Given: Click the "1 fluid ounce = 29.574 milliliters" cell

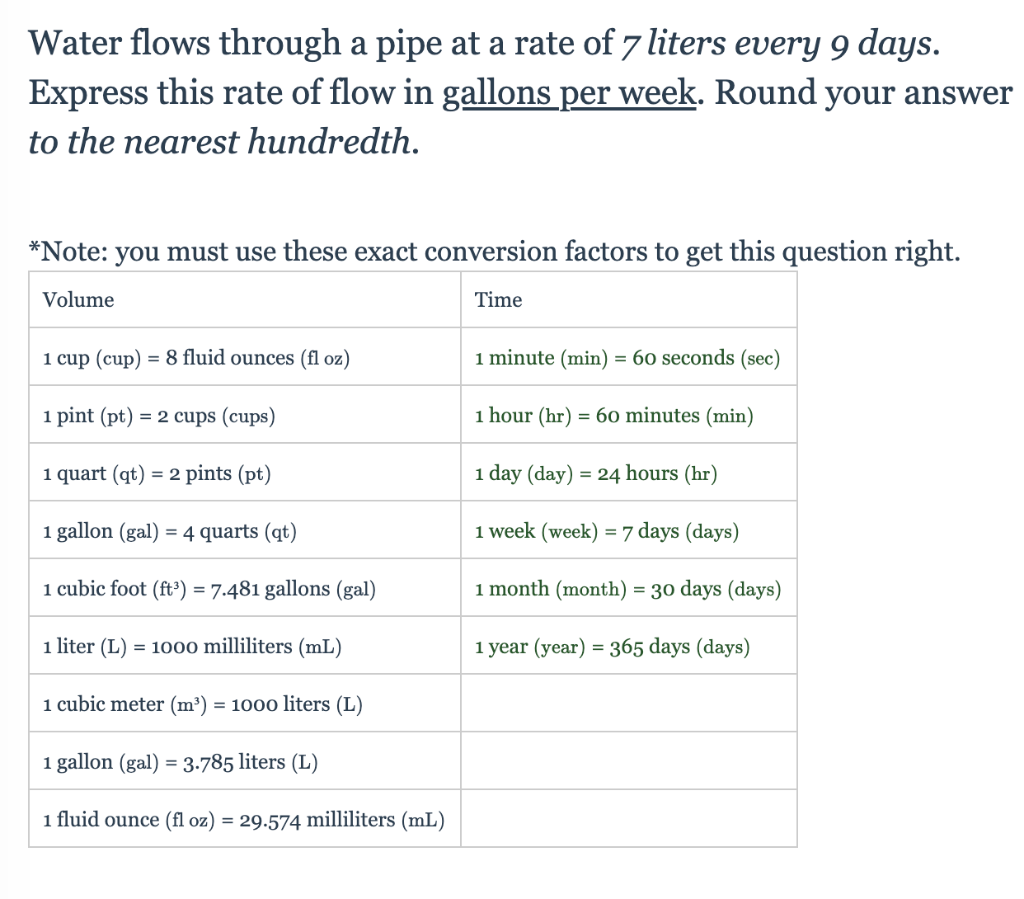Looking at the screenshot, I should click(x=244, y=820).
